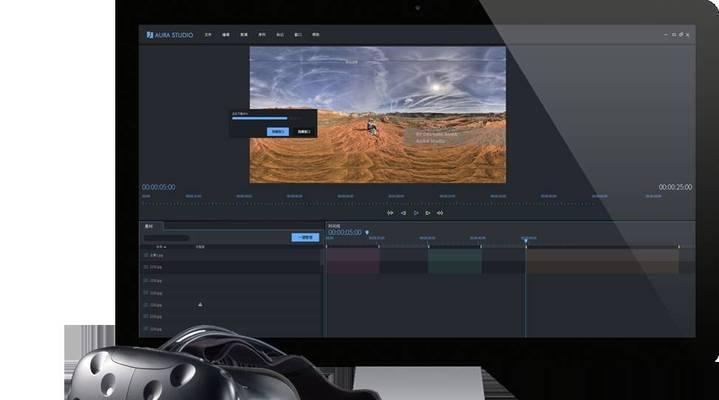This screenshot has height=400, width=719.
Task: Jump to the start with skip-back button
Action: point(391,212)
